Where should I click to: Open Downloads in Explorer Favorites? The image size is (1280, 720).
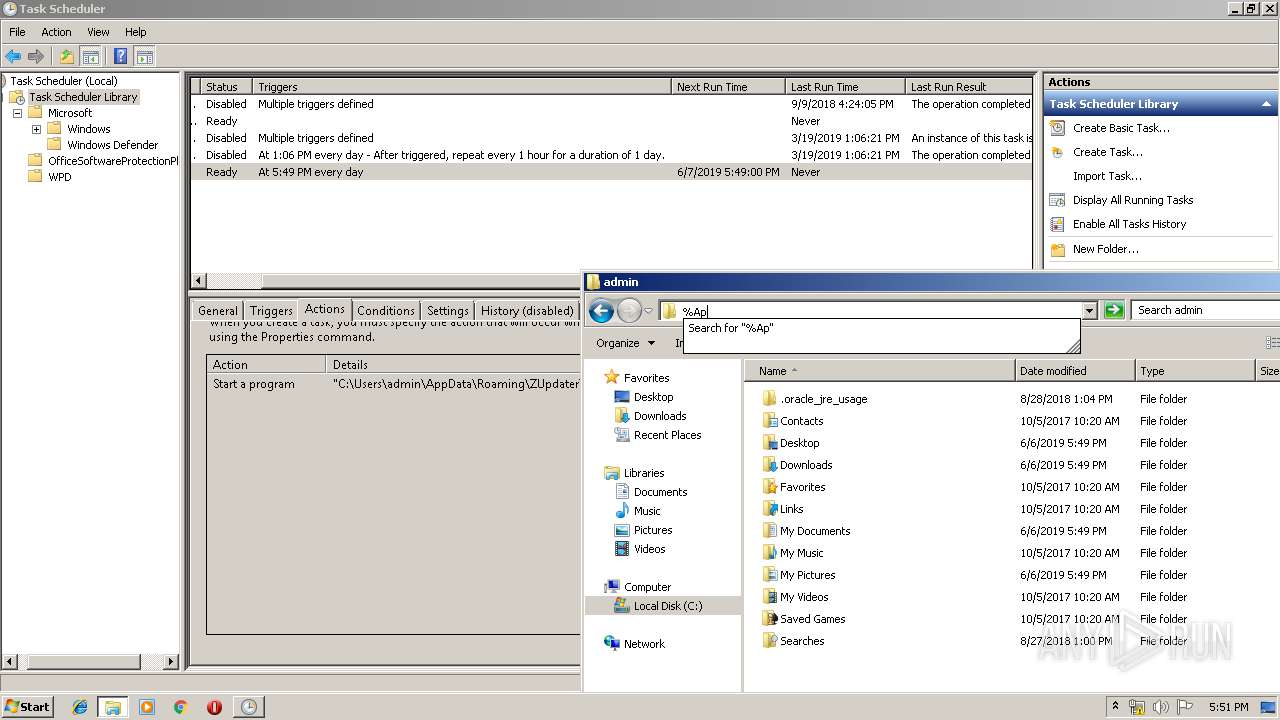(660, 416)
